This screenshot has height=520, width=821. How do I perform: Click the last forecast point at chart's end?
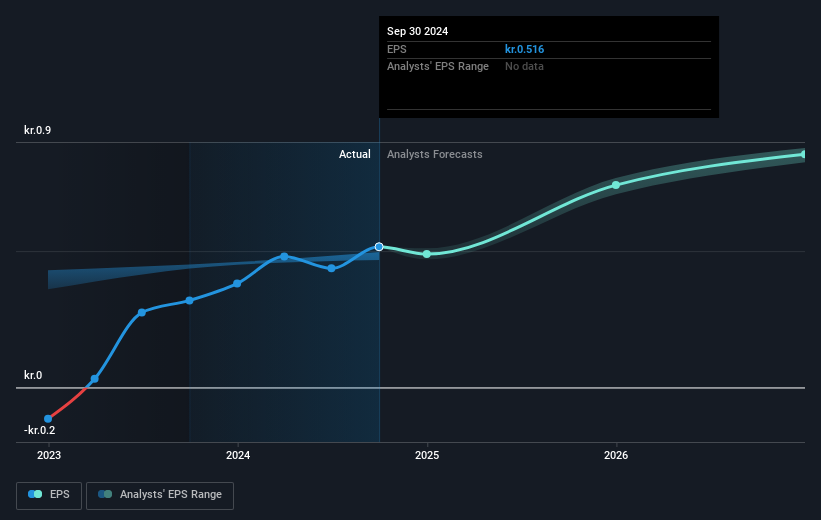(804, 154)
